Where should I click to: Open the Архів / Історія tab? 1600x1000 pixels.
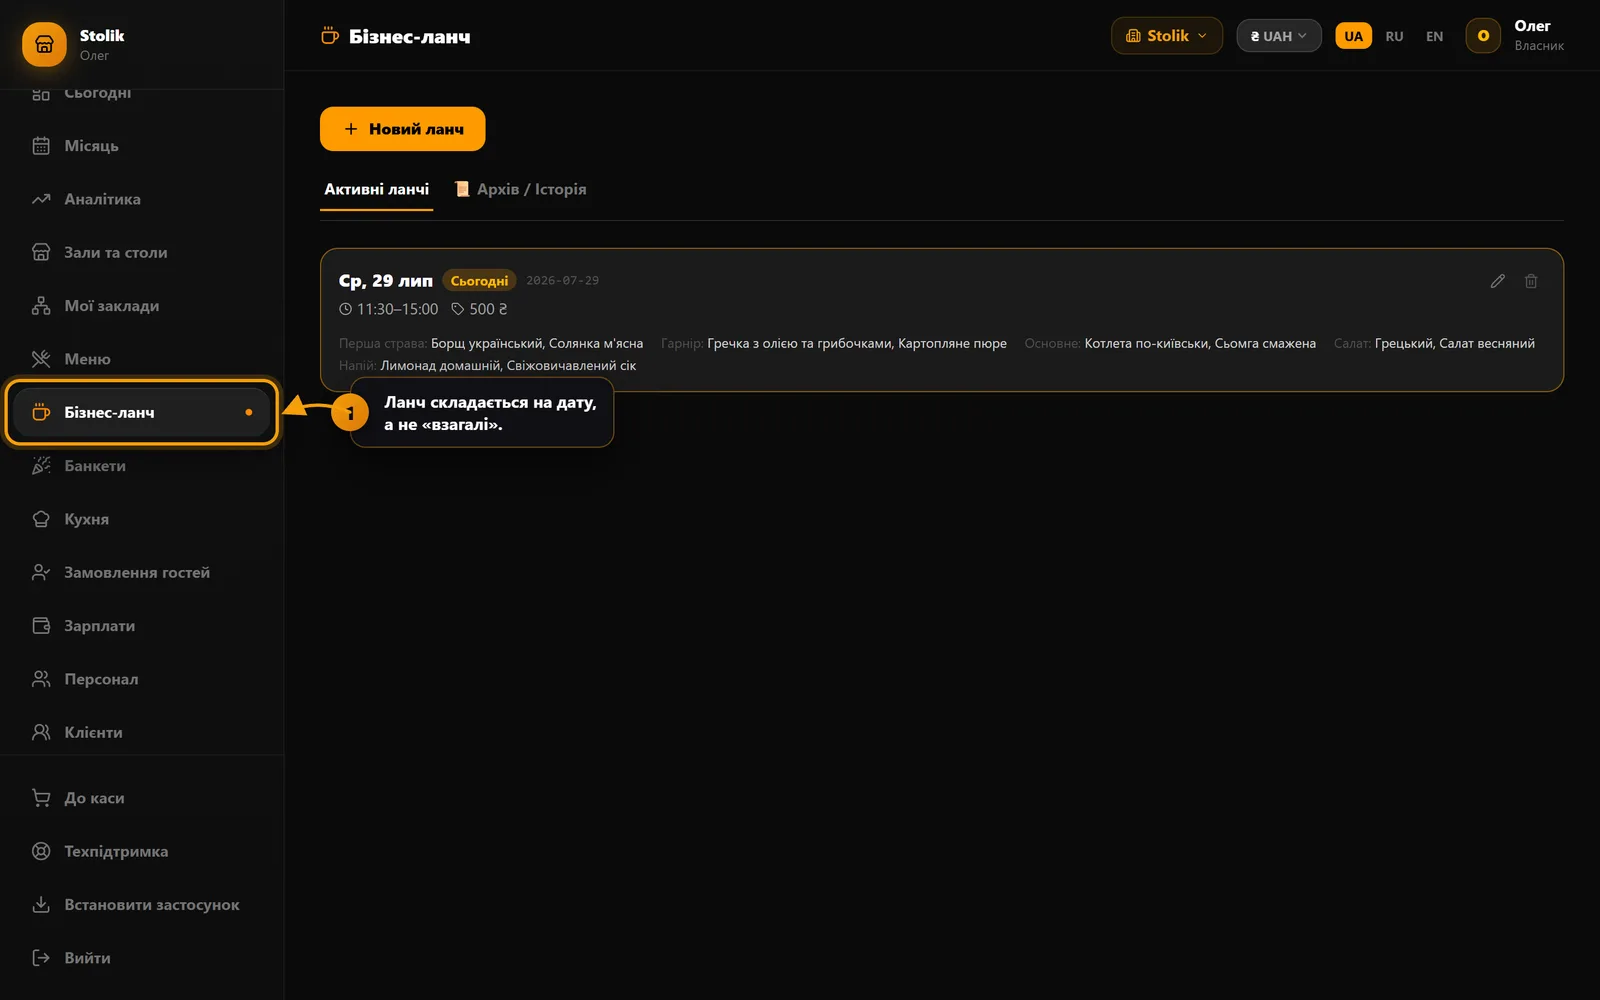point(520,189)
